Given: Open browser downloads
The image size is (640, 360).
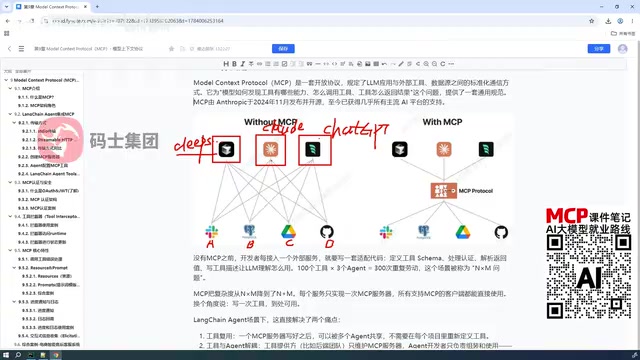Looking at the screenshot, I should coord(608,21).
